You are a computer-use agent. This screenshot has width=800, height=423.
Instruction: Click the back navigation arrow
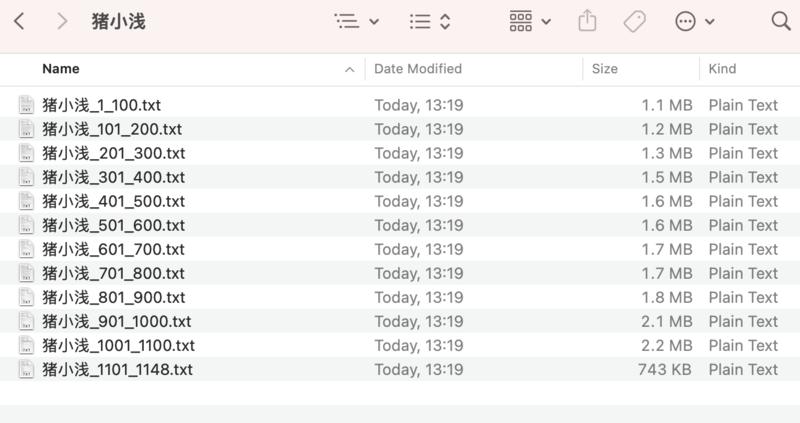19,21
